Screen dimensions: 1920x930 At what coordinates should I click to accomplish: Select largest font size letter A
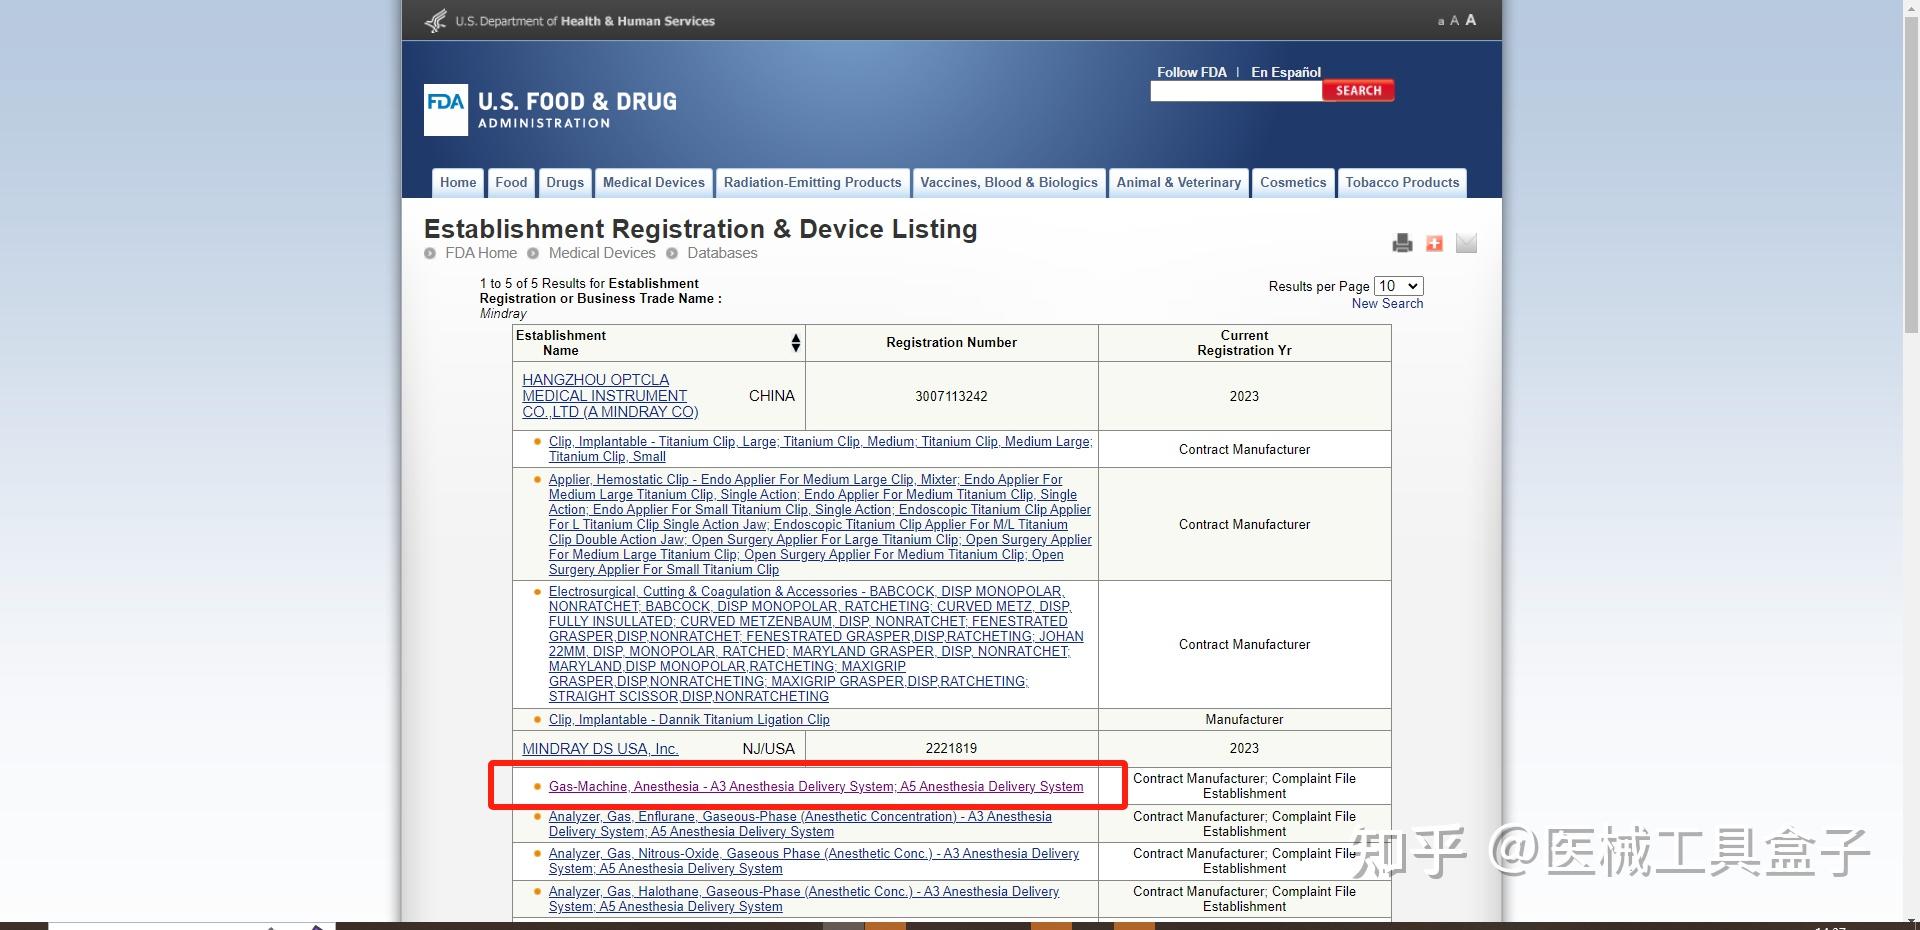(x=1470, y=20)
